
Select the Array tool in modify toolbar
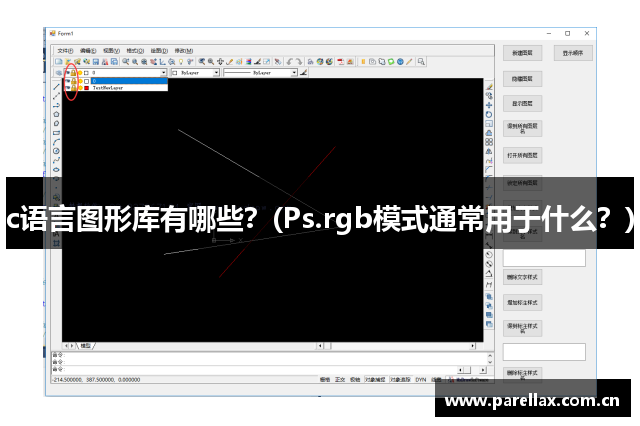coord(489,142)
